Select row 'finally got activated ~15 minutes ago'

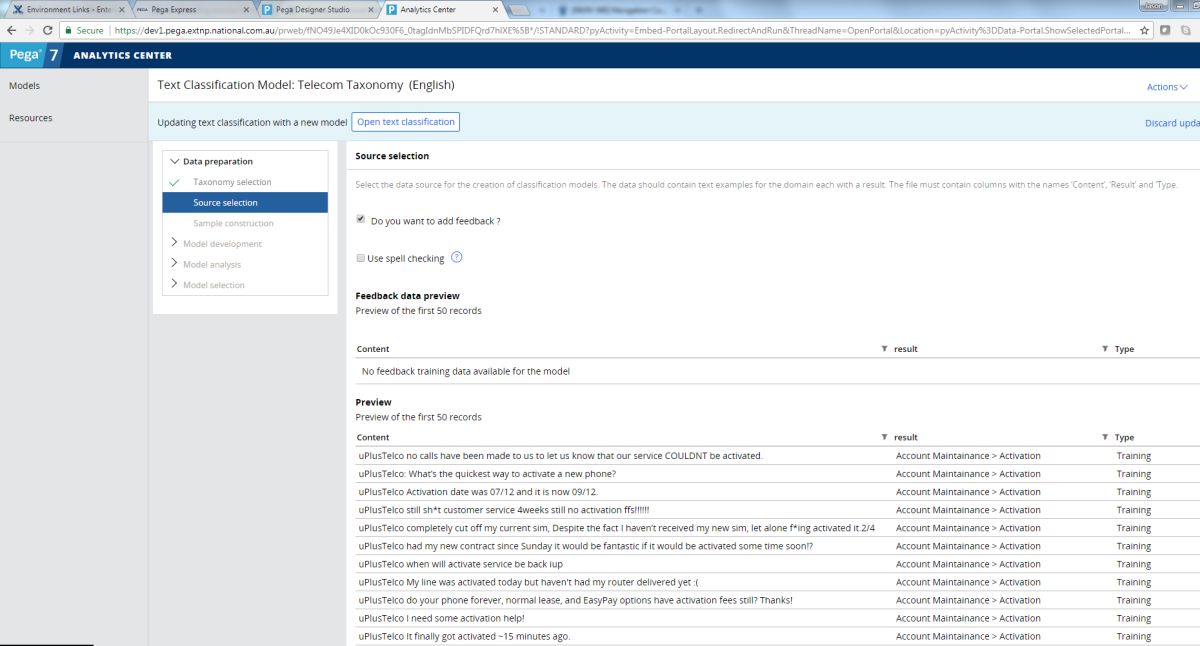click(777, 636)
